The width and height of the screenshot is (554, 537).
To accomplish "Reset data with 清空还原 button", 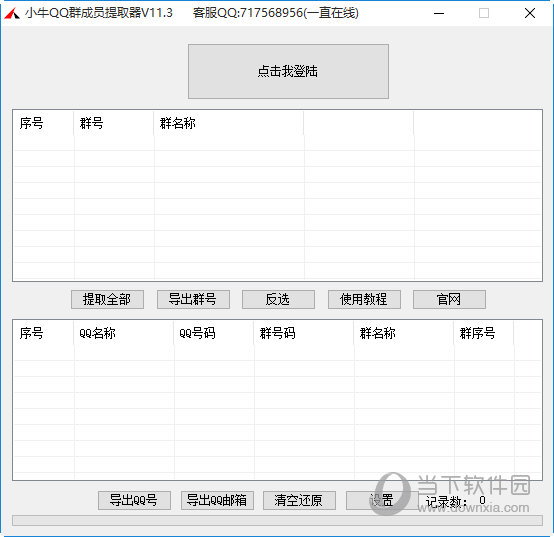I will pos(299,500).
